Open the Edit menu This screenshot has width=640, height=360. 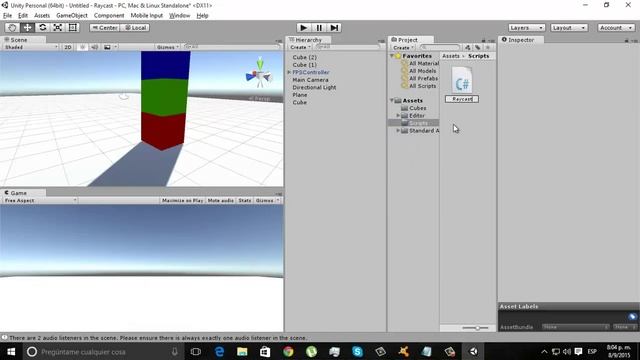[x=23, y=16]
